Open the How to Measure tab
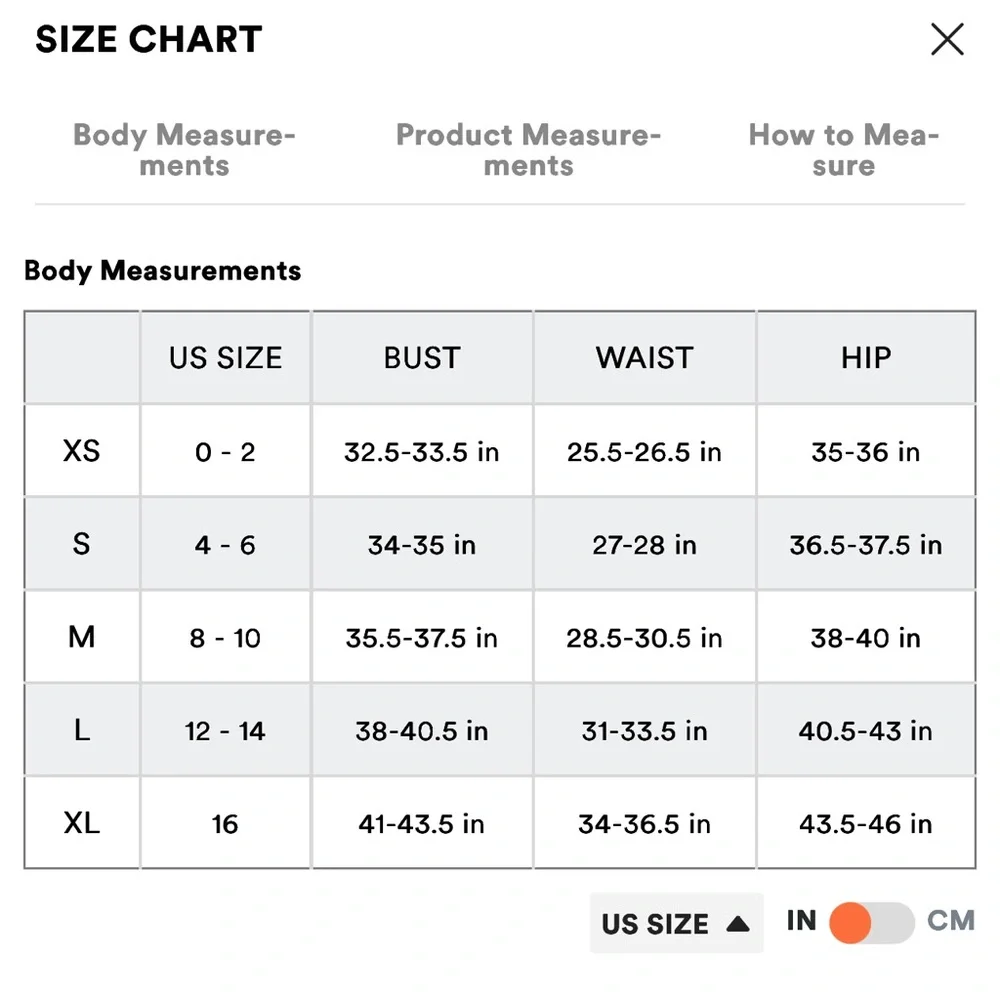Screen dimensions: 1000x1000 [843, 150]
